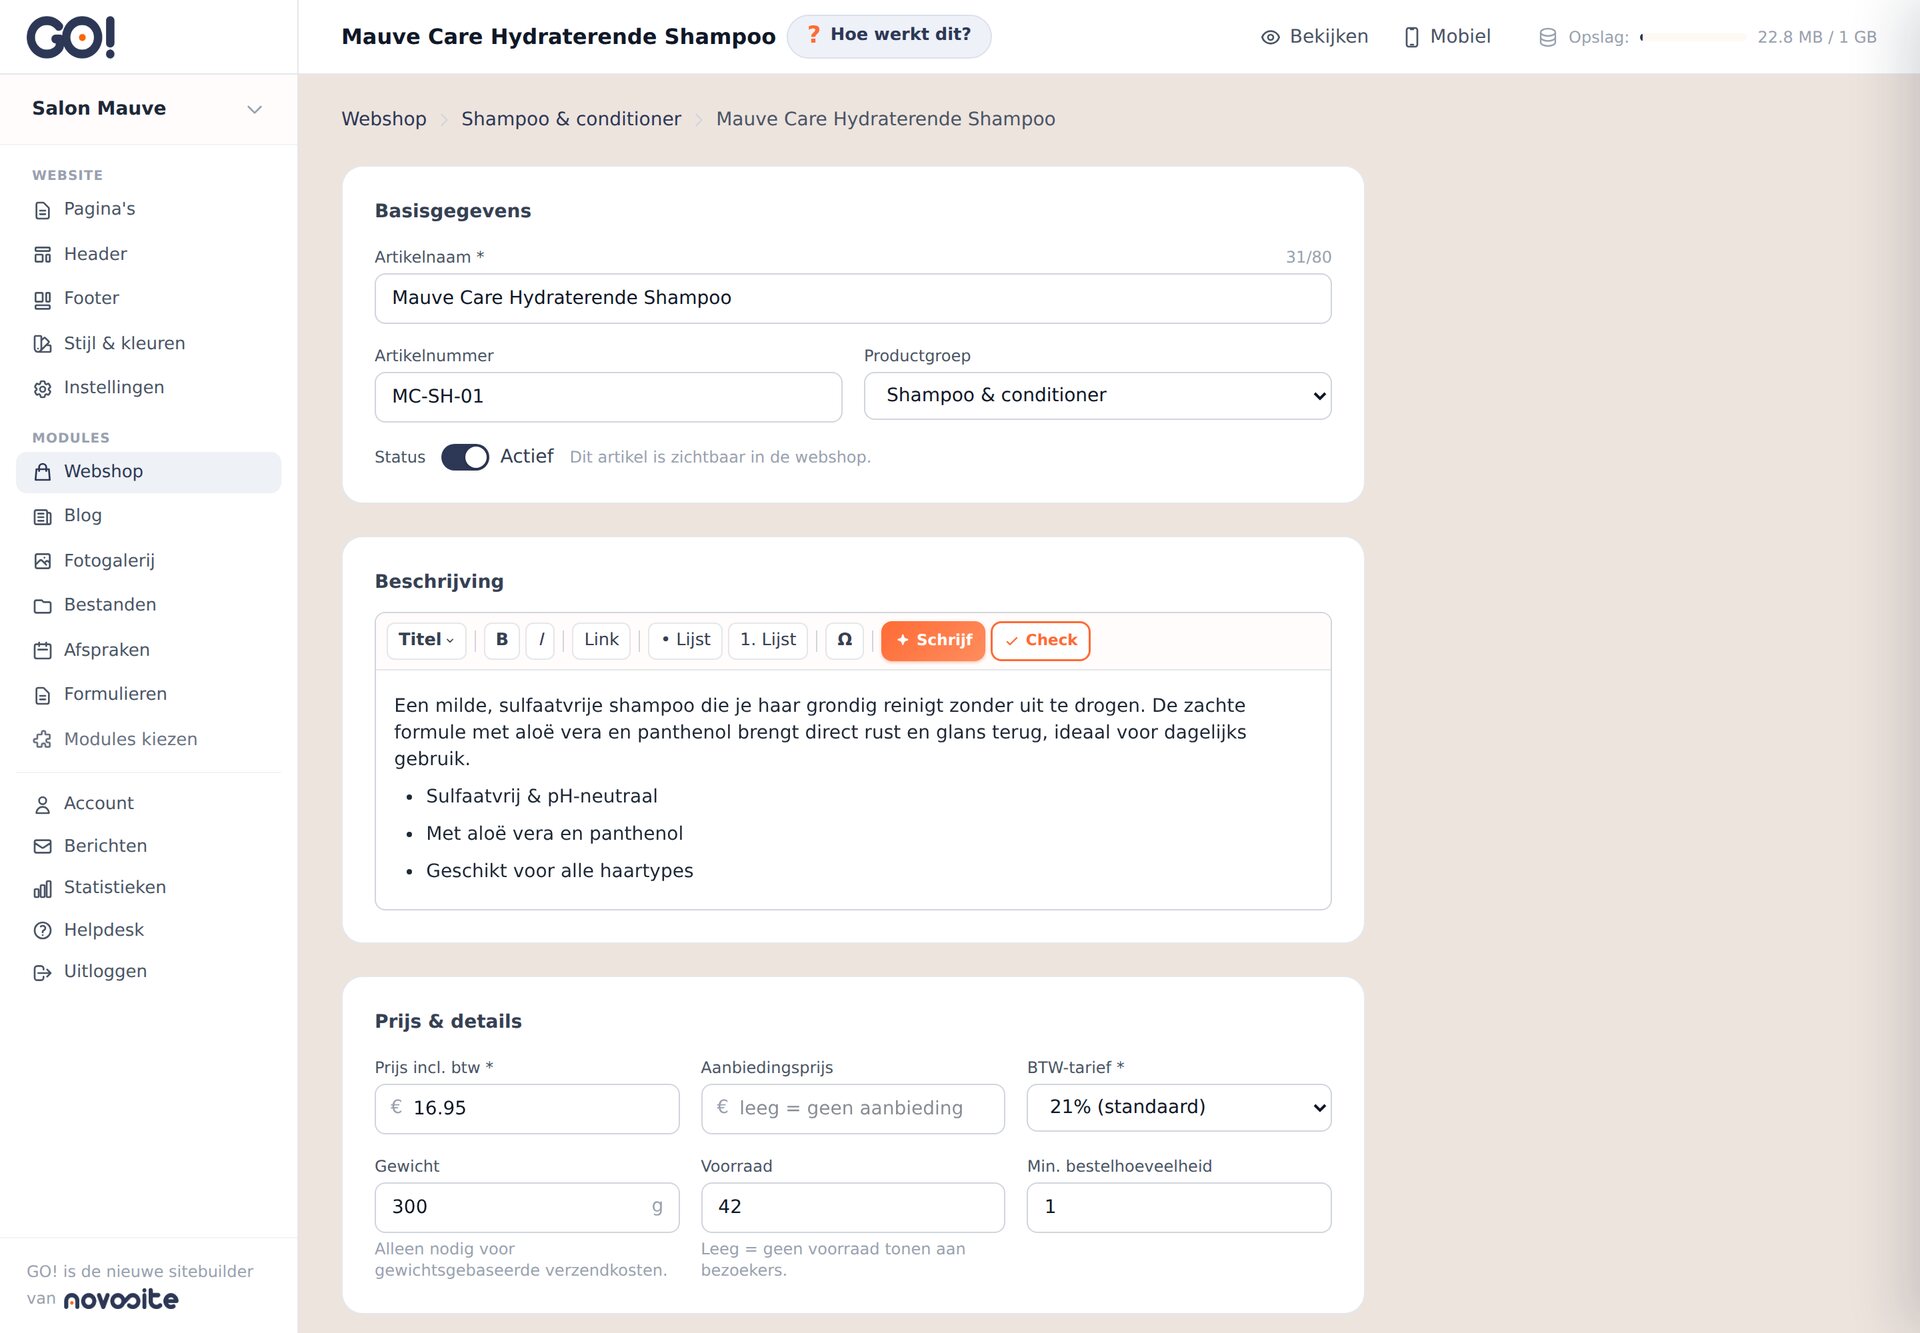Screen dimensions: 1920x1333
Task: Click the orange Schrijf button
Action: point(932,640)
